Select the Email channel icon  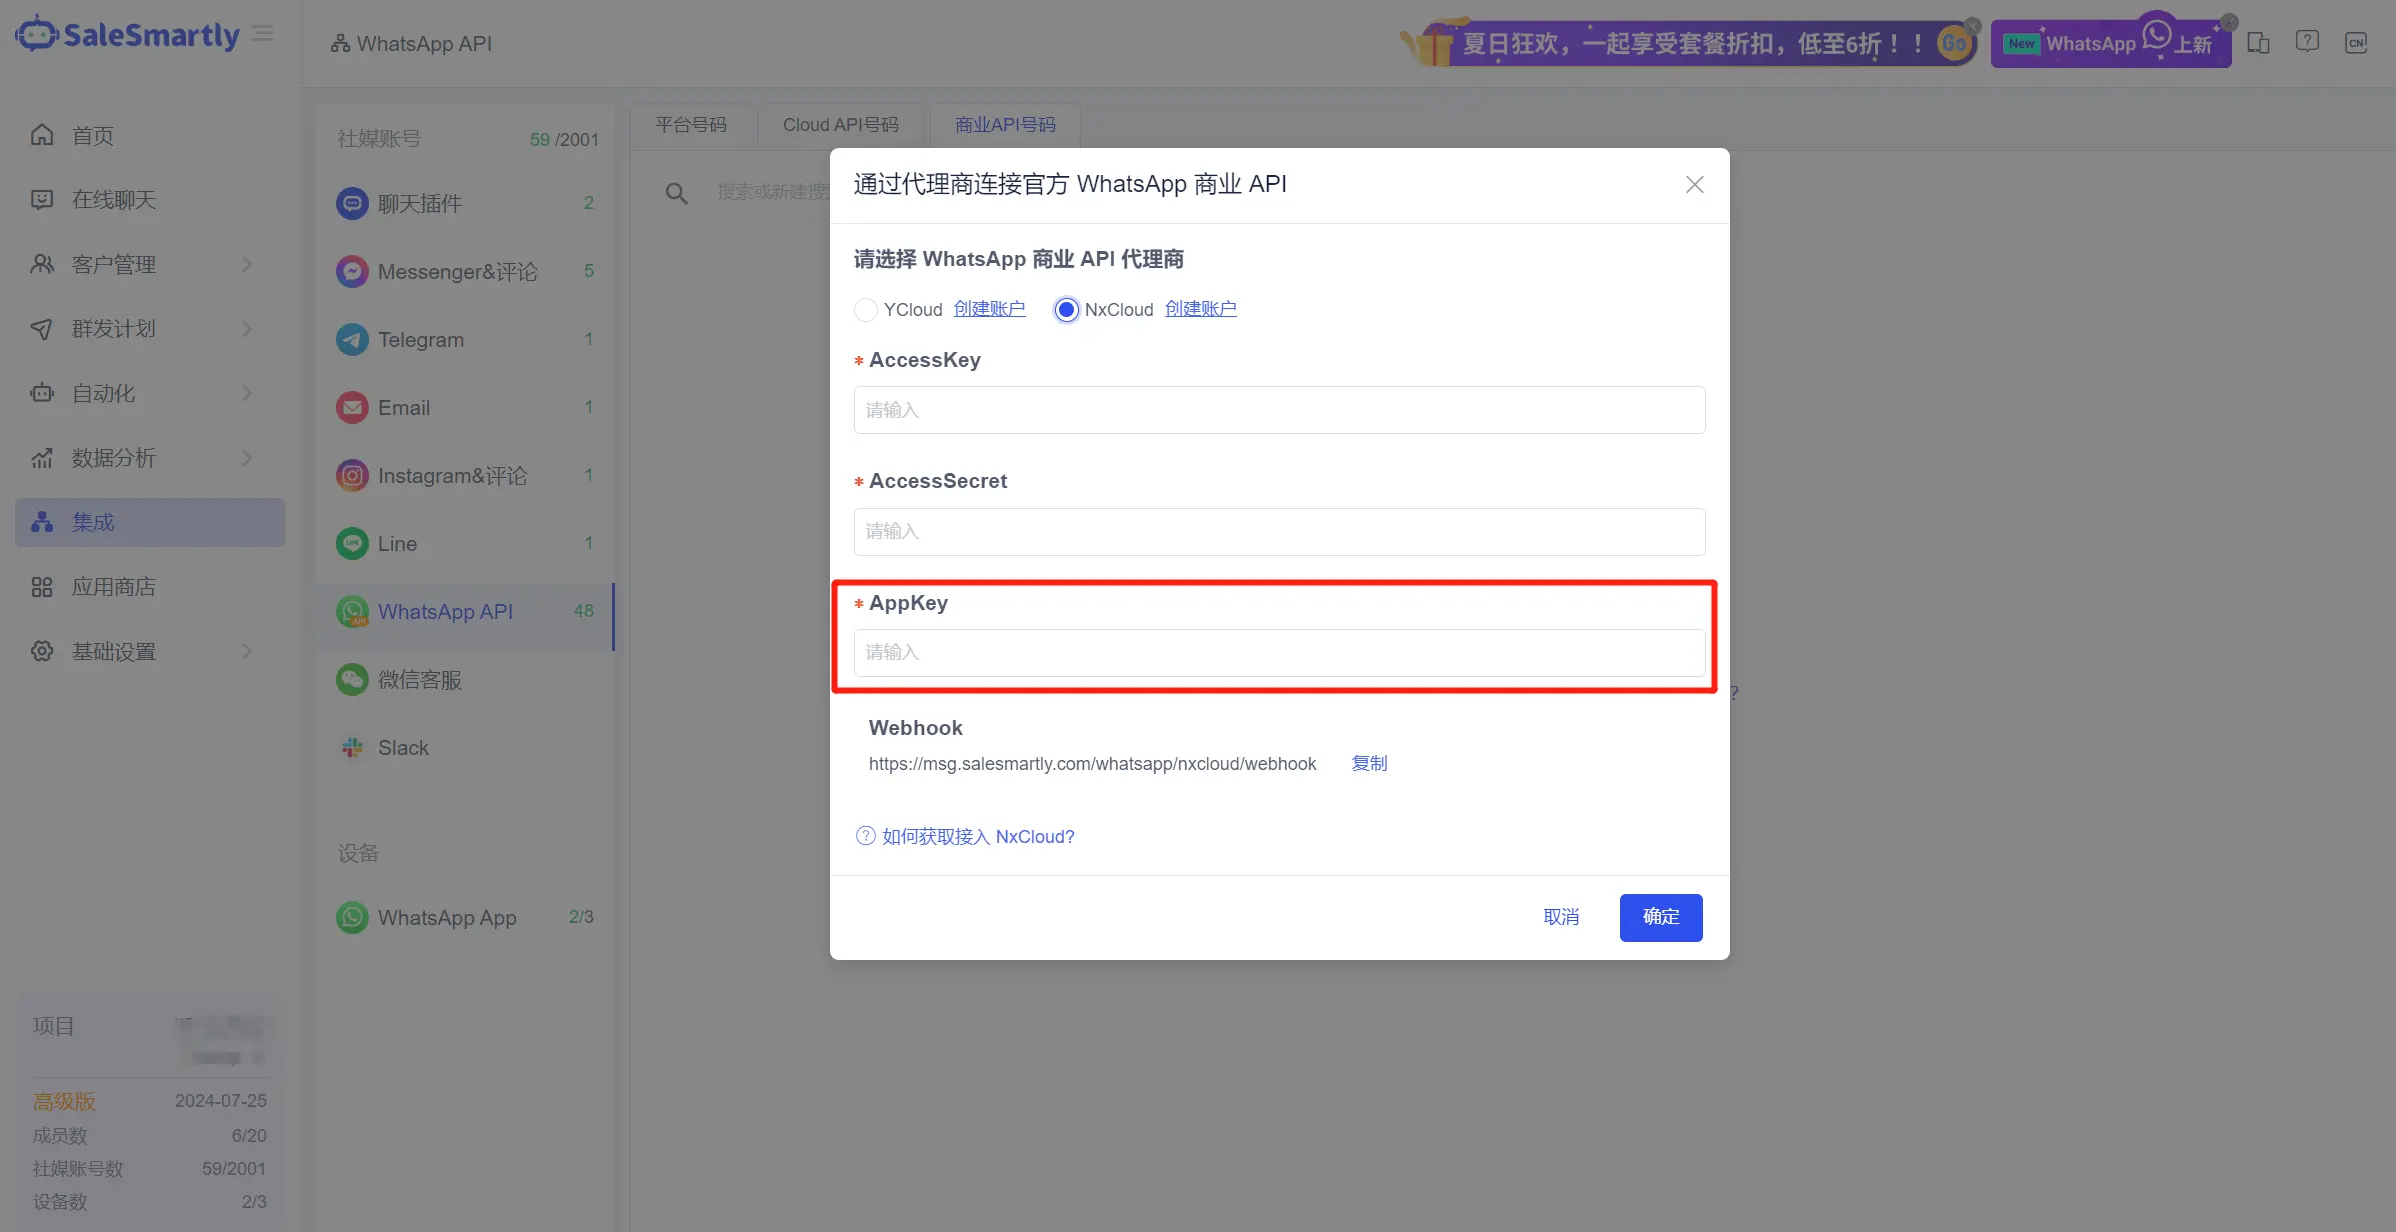click(352, 407)
